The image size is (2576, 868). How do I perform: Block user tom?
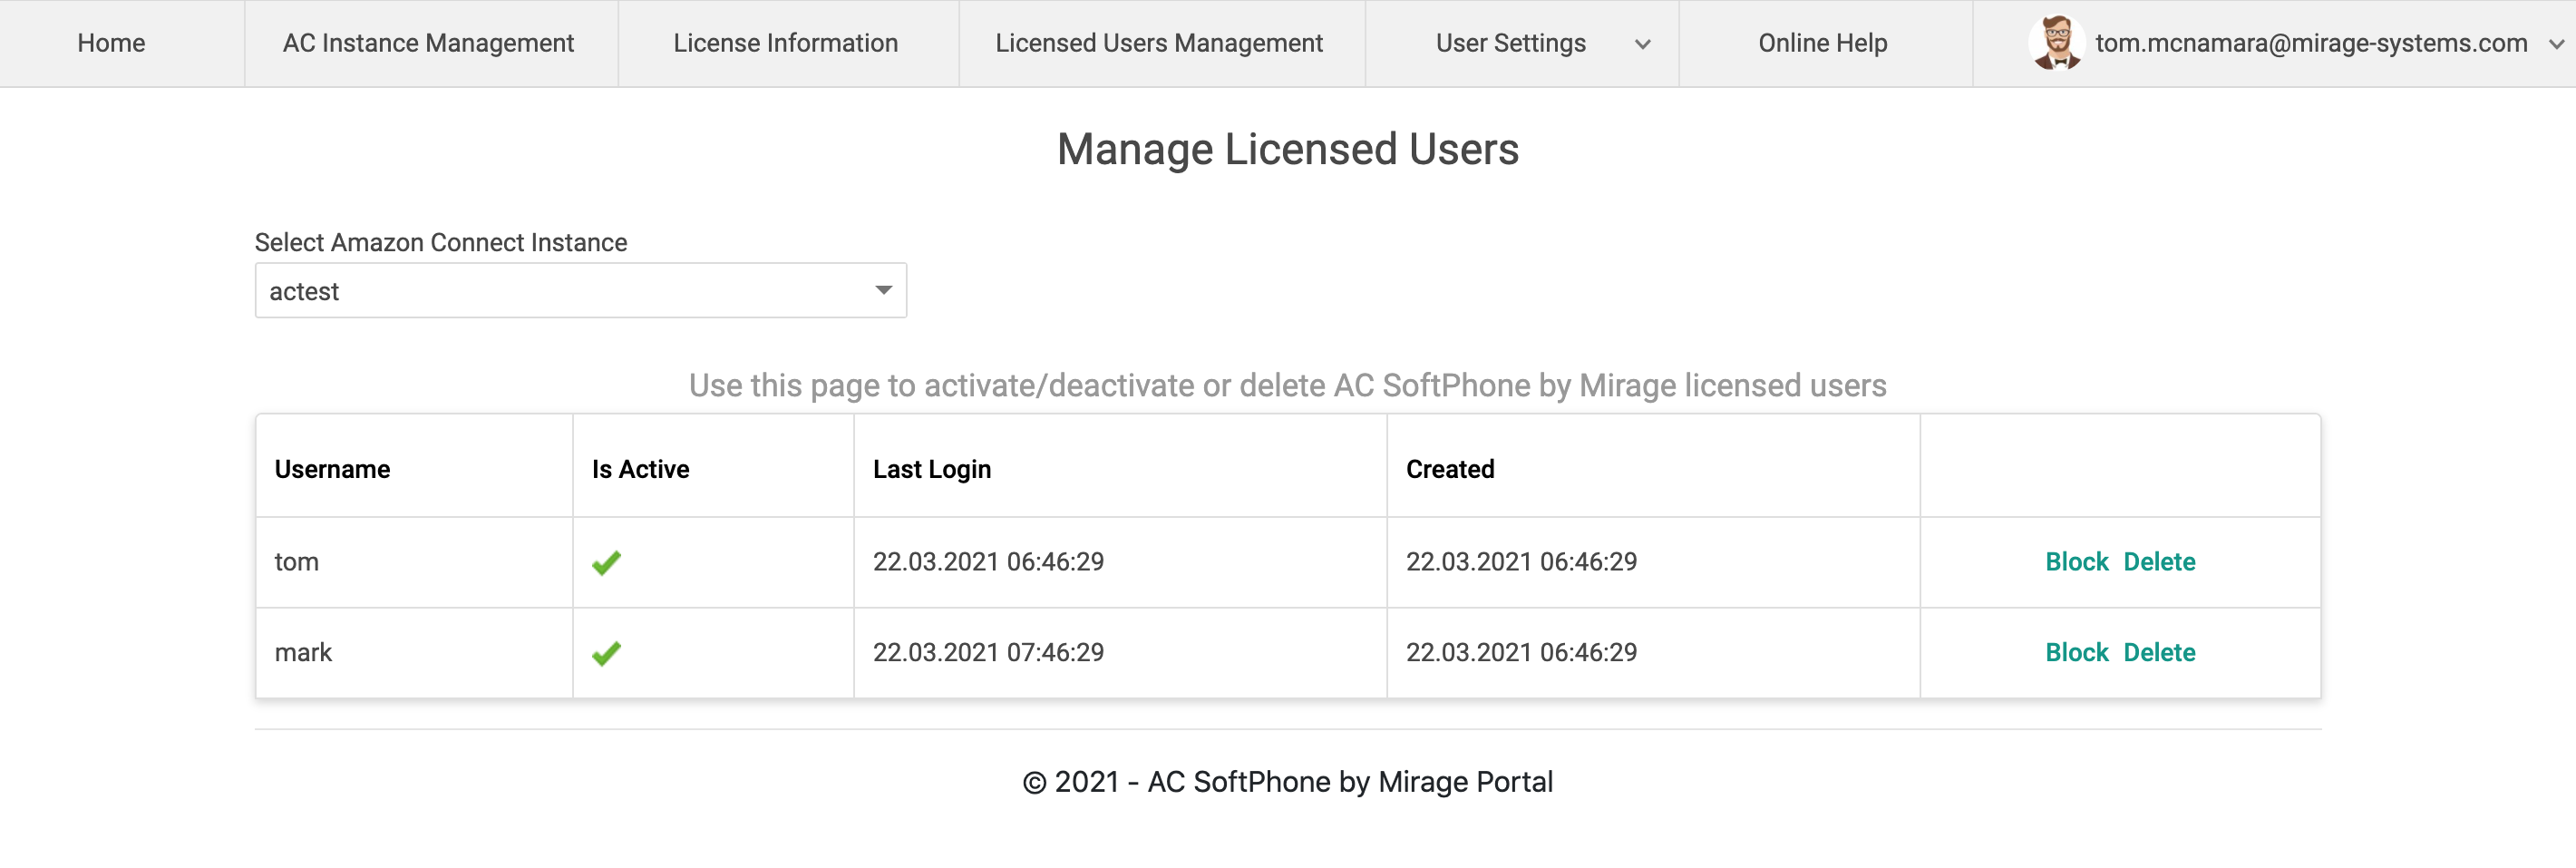(x=2076, y=562)
